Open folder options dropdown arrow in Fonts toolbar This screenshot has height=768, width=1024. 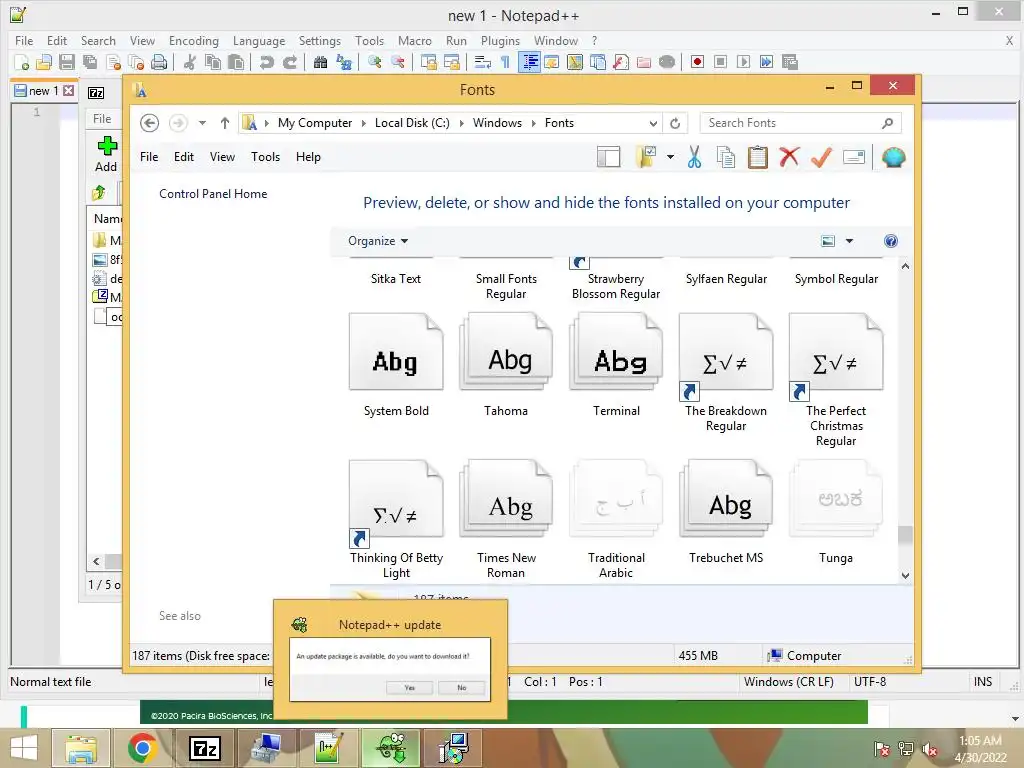[670, 157]
